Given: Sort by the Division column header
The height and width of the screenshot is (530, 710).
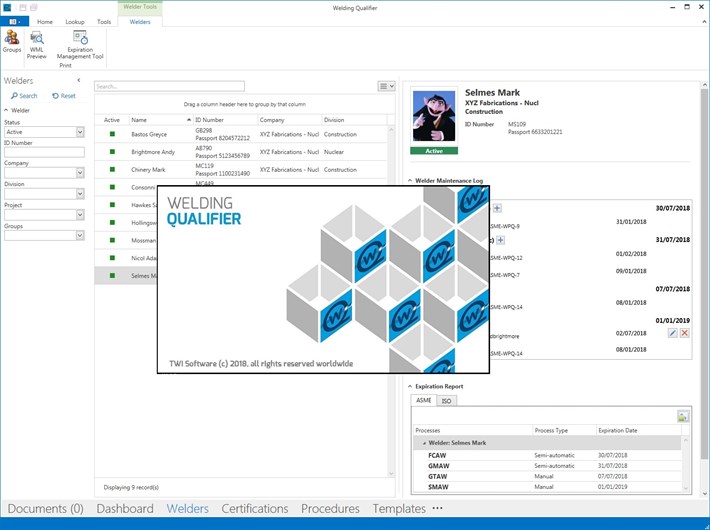Looking at the screenshot, I should [355, 120].
